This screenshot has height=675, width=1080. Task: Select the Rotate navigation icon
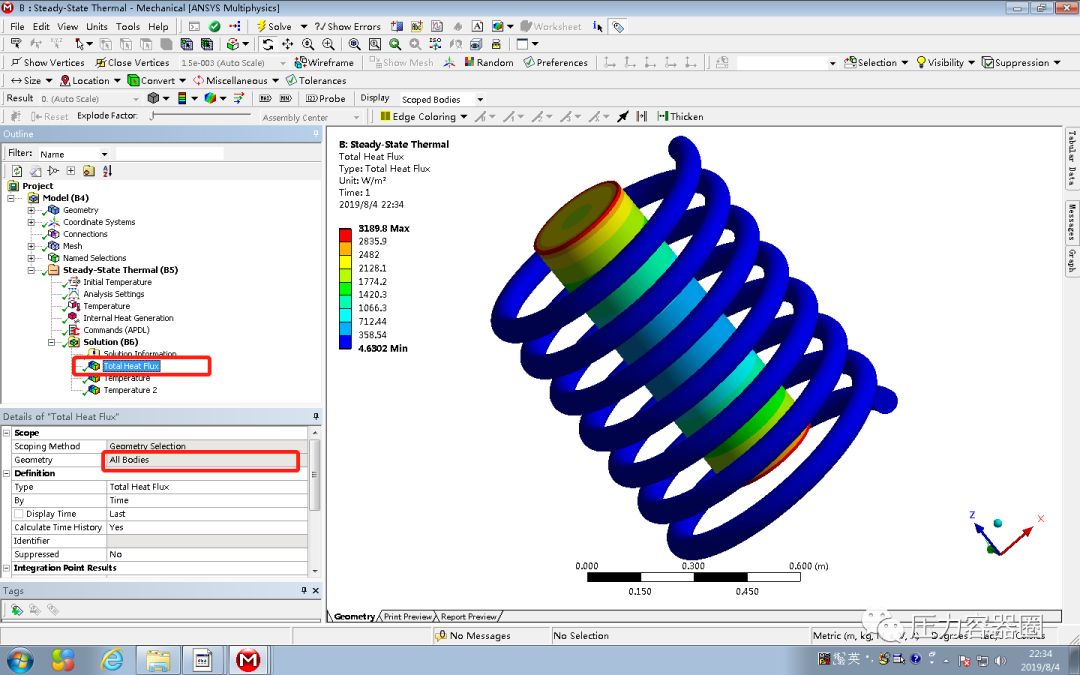pyautogui.click(x=266, y=44)
